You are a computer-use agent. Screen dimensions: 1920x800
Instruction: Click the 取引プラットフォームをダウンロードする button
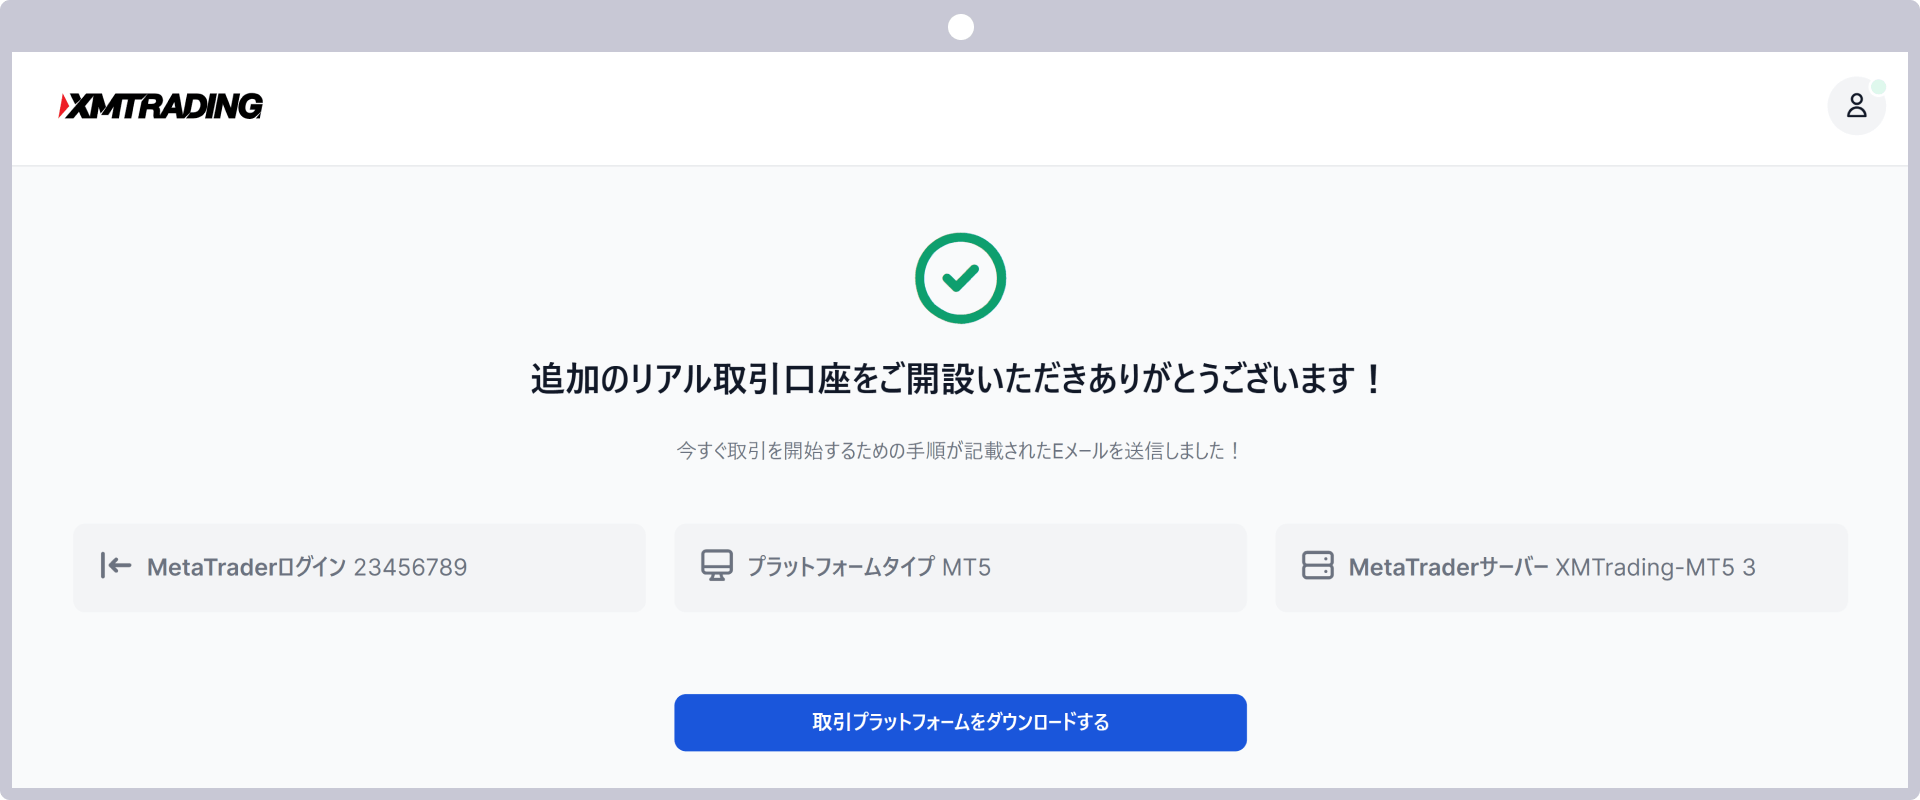tap(960, 722)
